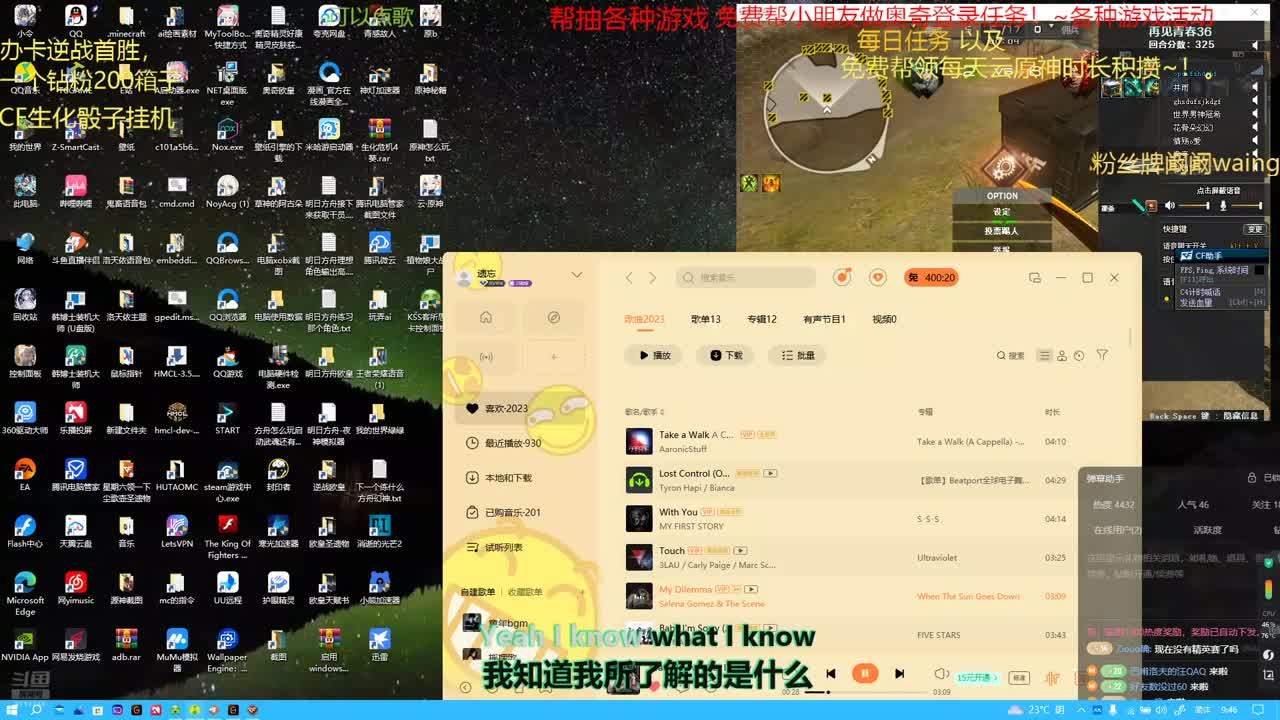Seek within the song progress bar
This screenshot has height=720, width=1280.
click(866, 692)
